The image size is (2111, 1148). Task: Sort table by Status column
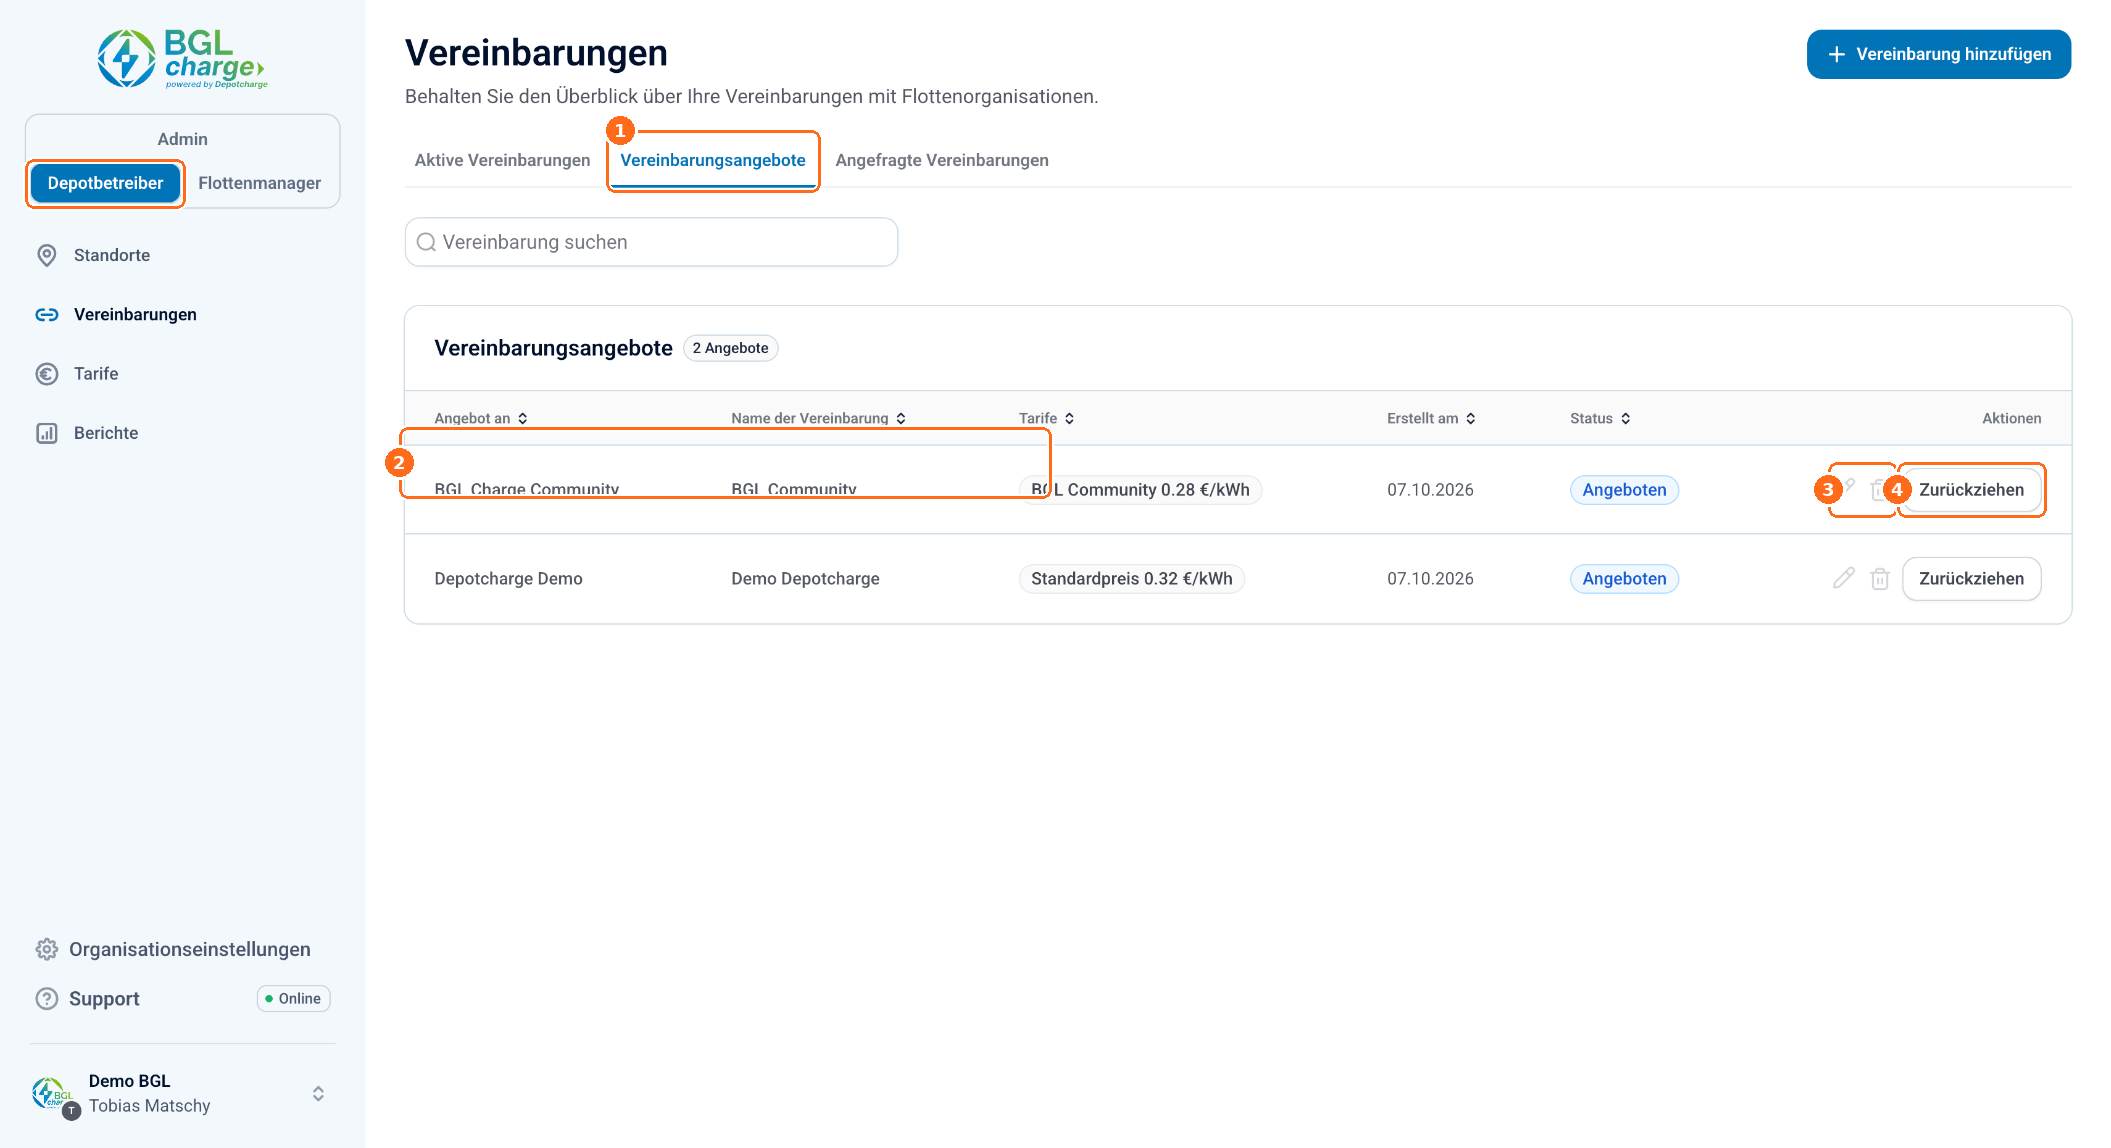coord(1600,418)
